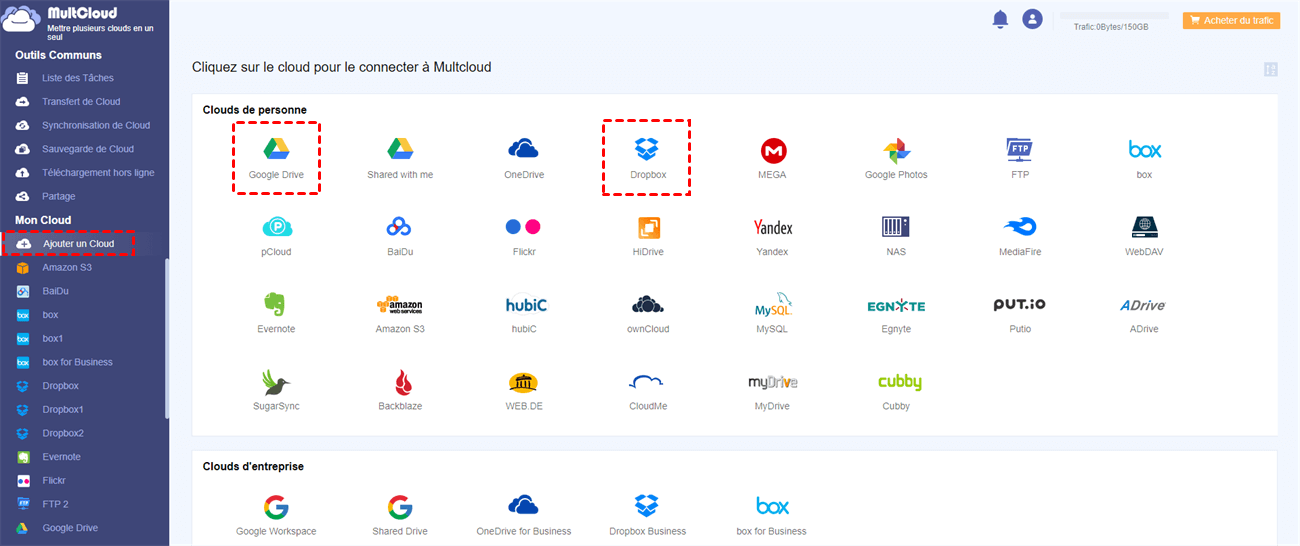Select Google Workspace enterprise cloud
The width and height of the screenshot is (1300, 546).
(276, 506)
